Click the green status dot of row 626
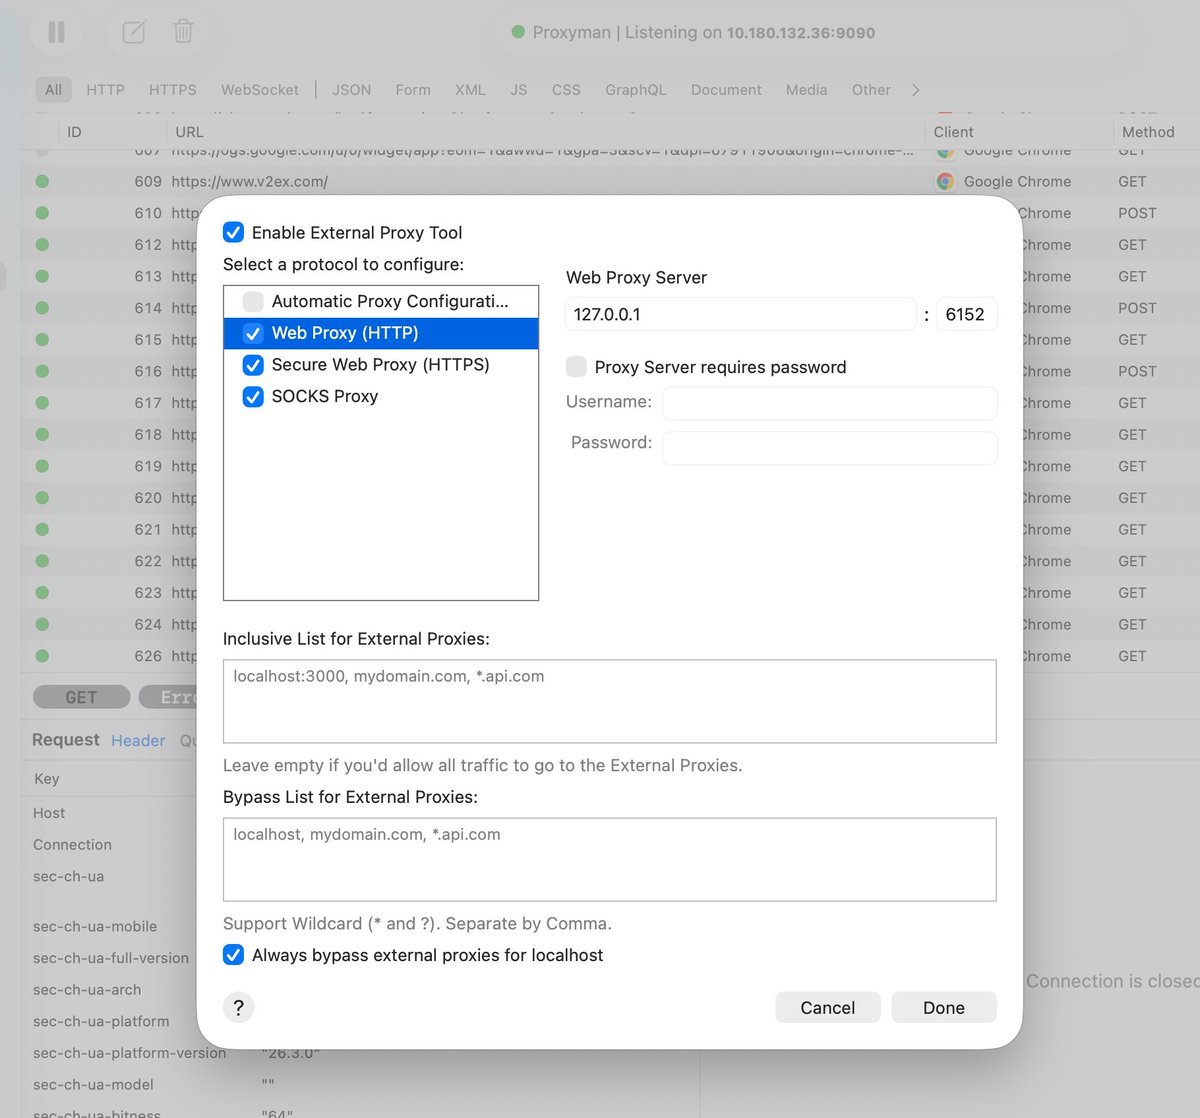Viewport: 1200px width, 1118px height. click(x=42, y=656)
